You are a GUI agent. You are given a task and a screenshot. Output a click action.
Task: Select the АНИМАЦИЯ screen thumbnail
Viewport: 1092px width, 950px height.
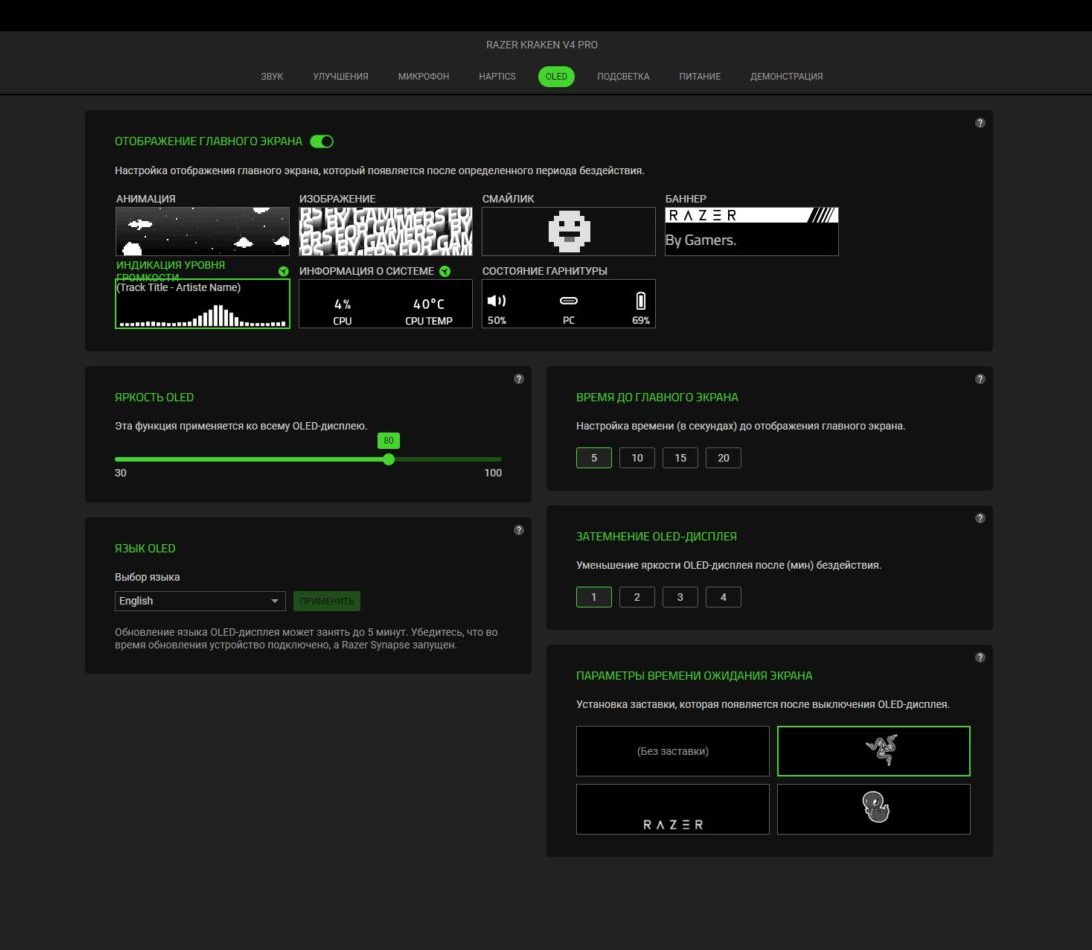[x=202, y=231]
